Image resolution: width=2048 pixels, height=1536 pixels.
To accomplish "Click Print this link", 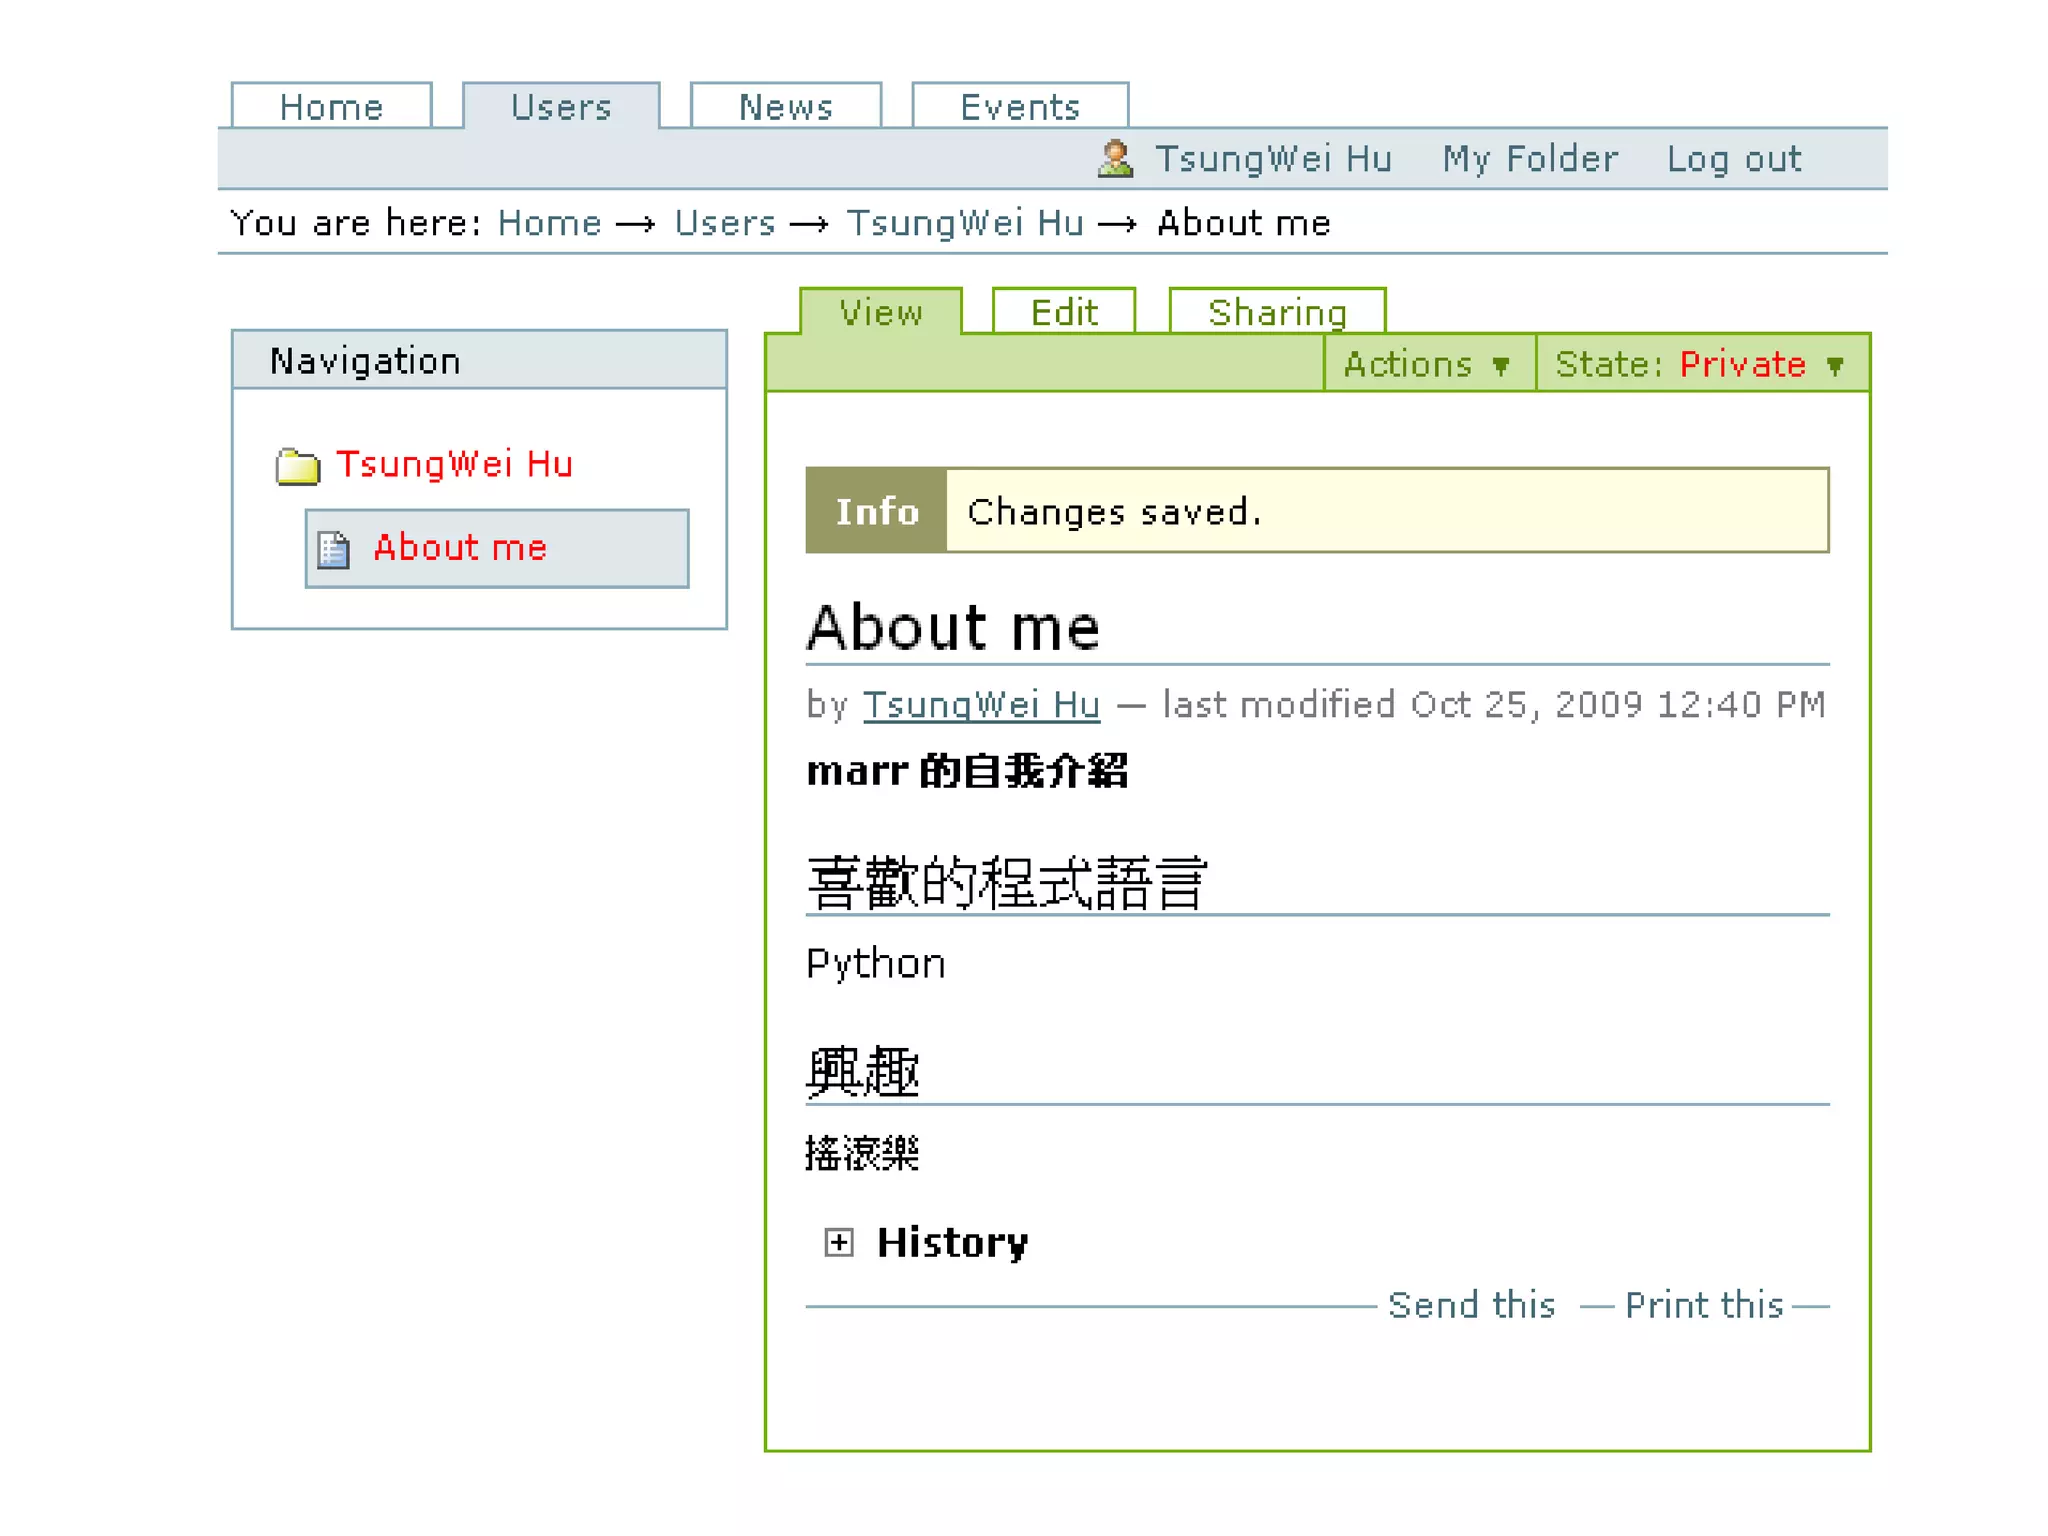I will click(x=1703, y=1305).
